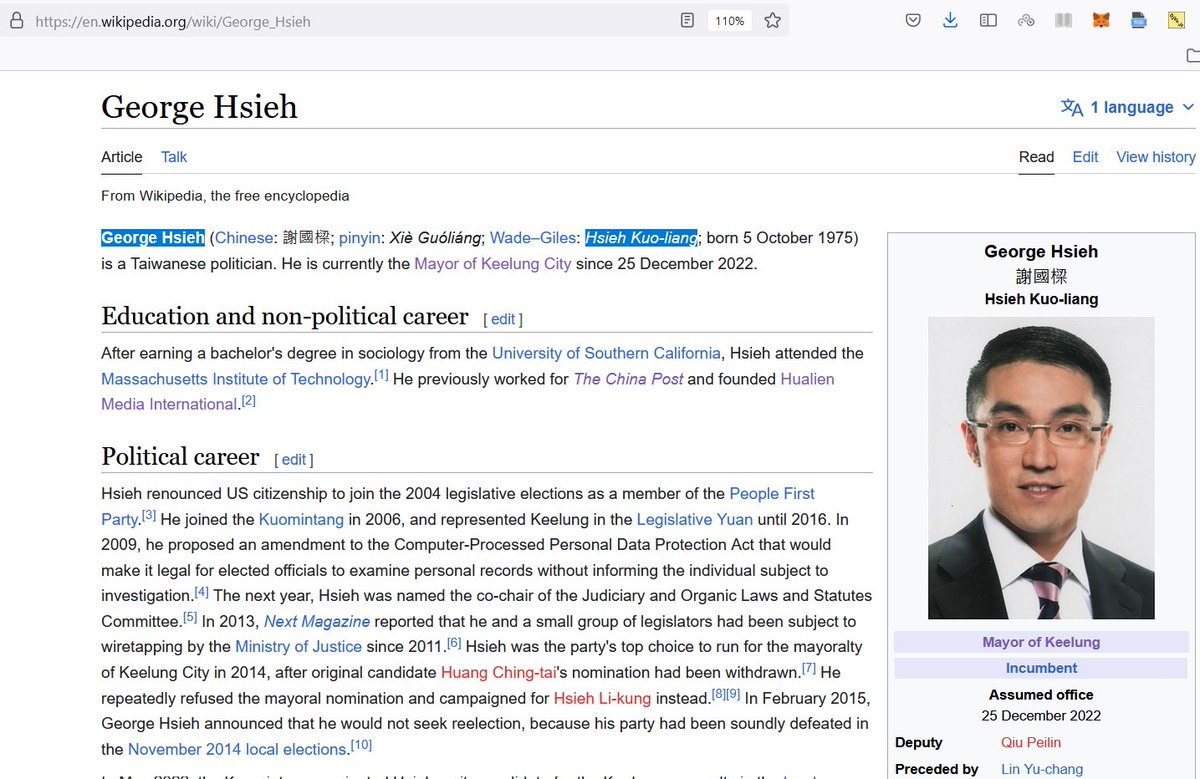Screen dimensions: 1200x779
Task: Show the sidebar panel icon
Action: [988, 20]
